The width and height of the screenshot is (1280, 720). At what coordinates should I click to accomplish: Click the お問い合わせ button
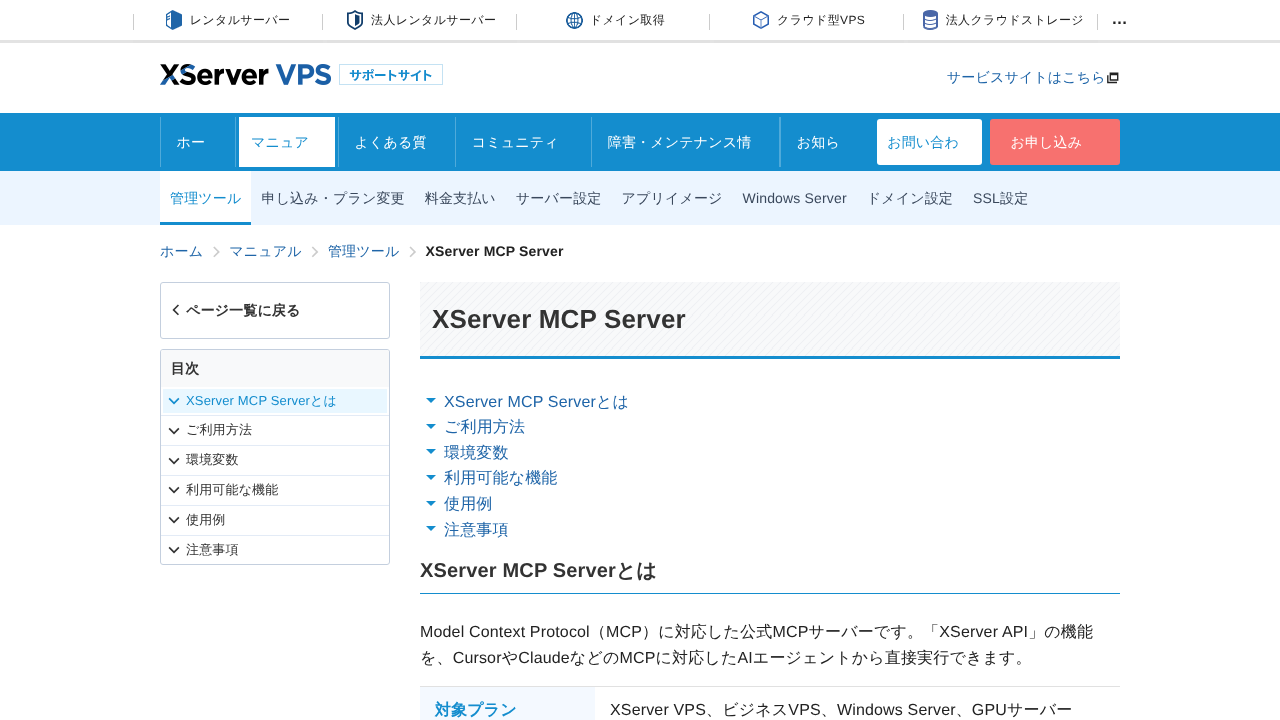coord(929,142)
